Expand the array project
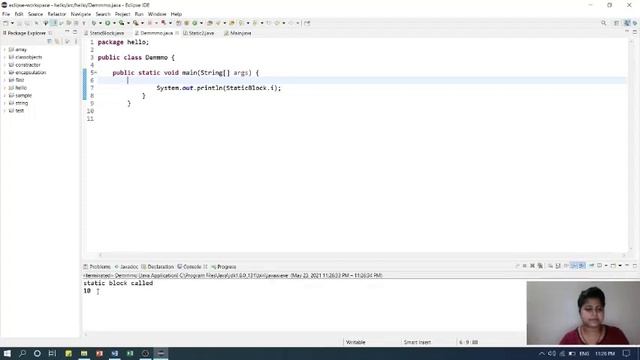The height and width of the screenshot is (360, 640). (x=5, y=49)
